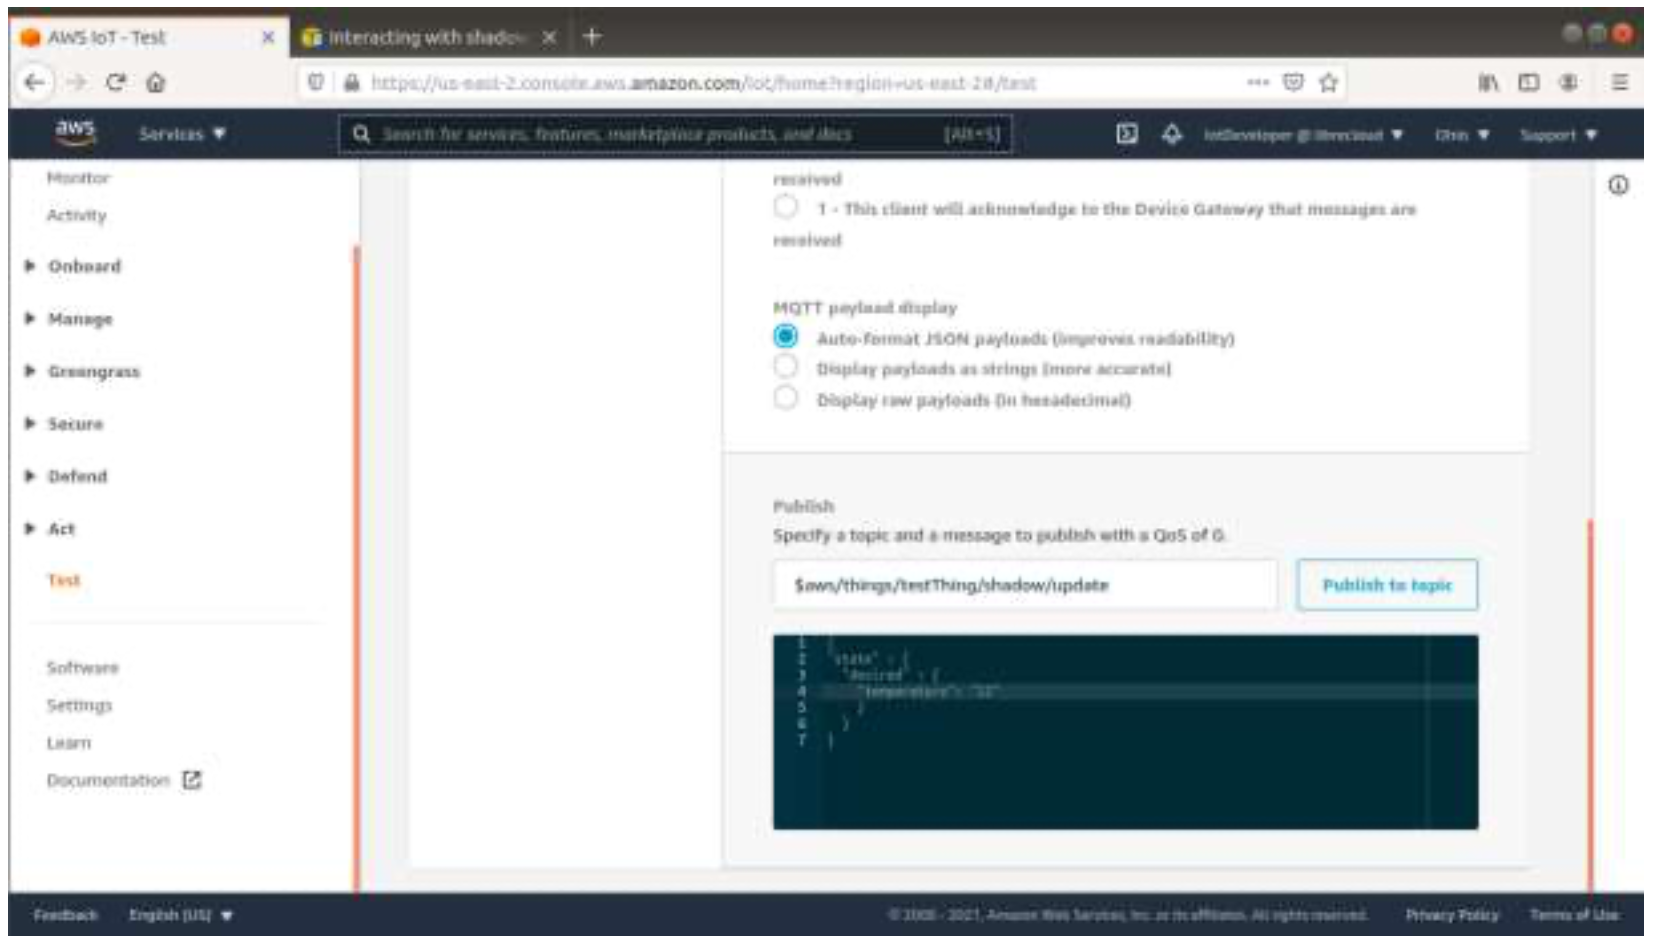1660x948 pixels.
Task: Select Auto-format JSON payloads option
Action: [x=786, y=337]
